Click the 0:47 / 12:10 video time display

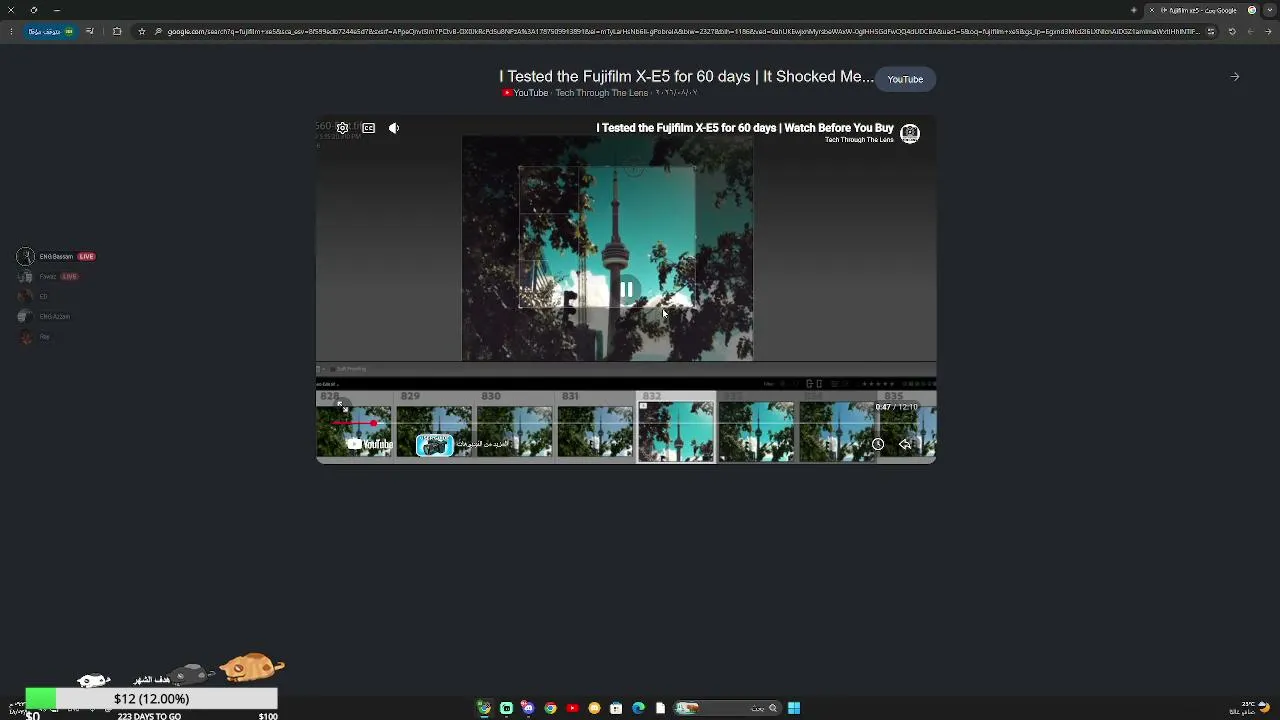[x=896, y=407]
